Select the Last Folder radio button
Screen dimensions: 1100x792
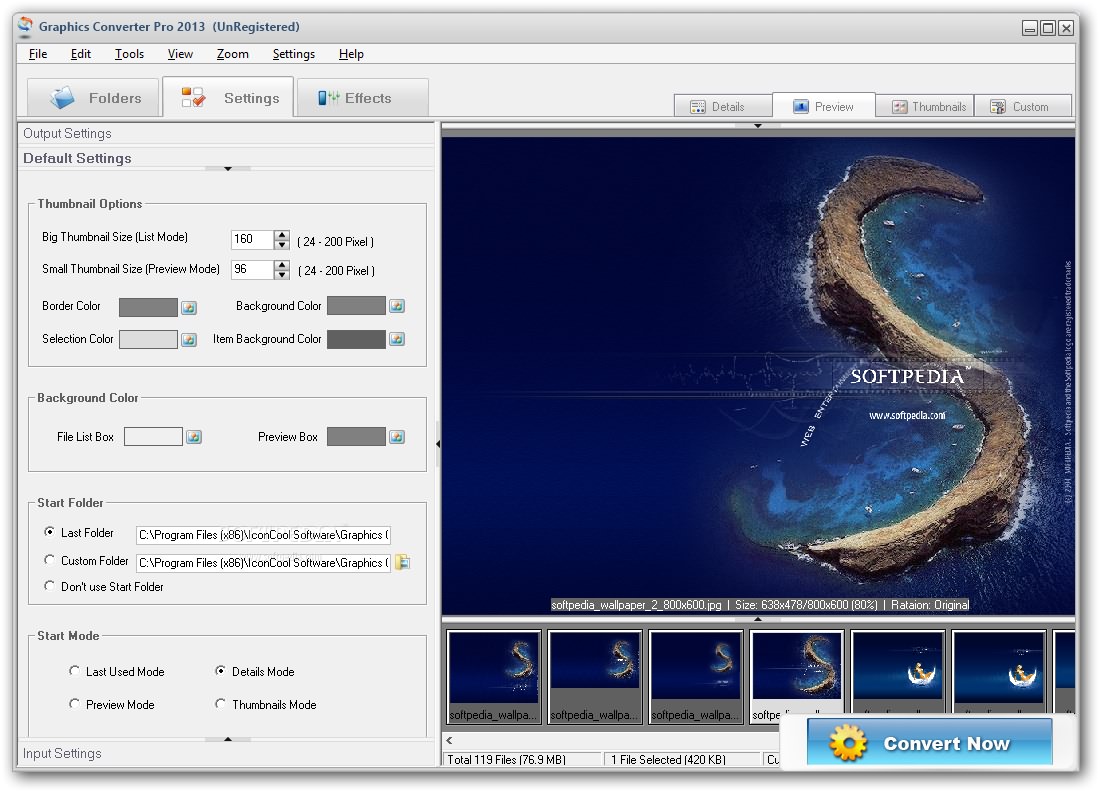coord(49,532)
